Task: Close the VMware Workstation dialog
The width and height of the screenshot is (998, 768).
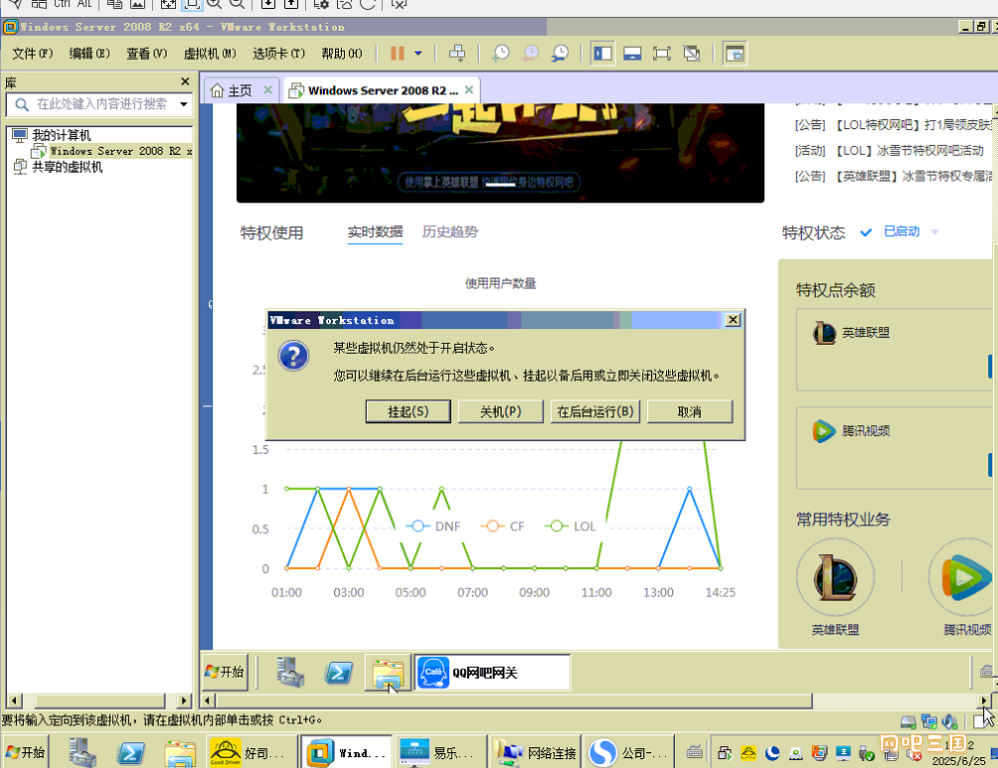Action: [733, 319]
